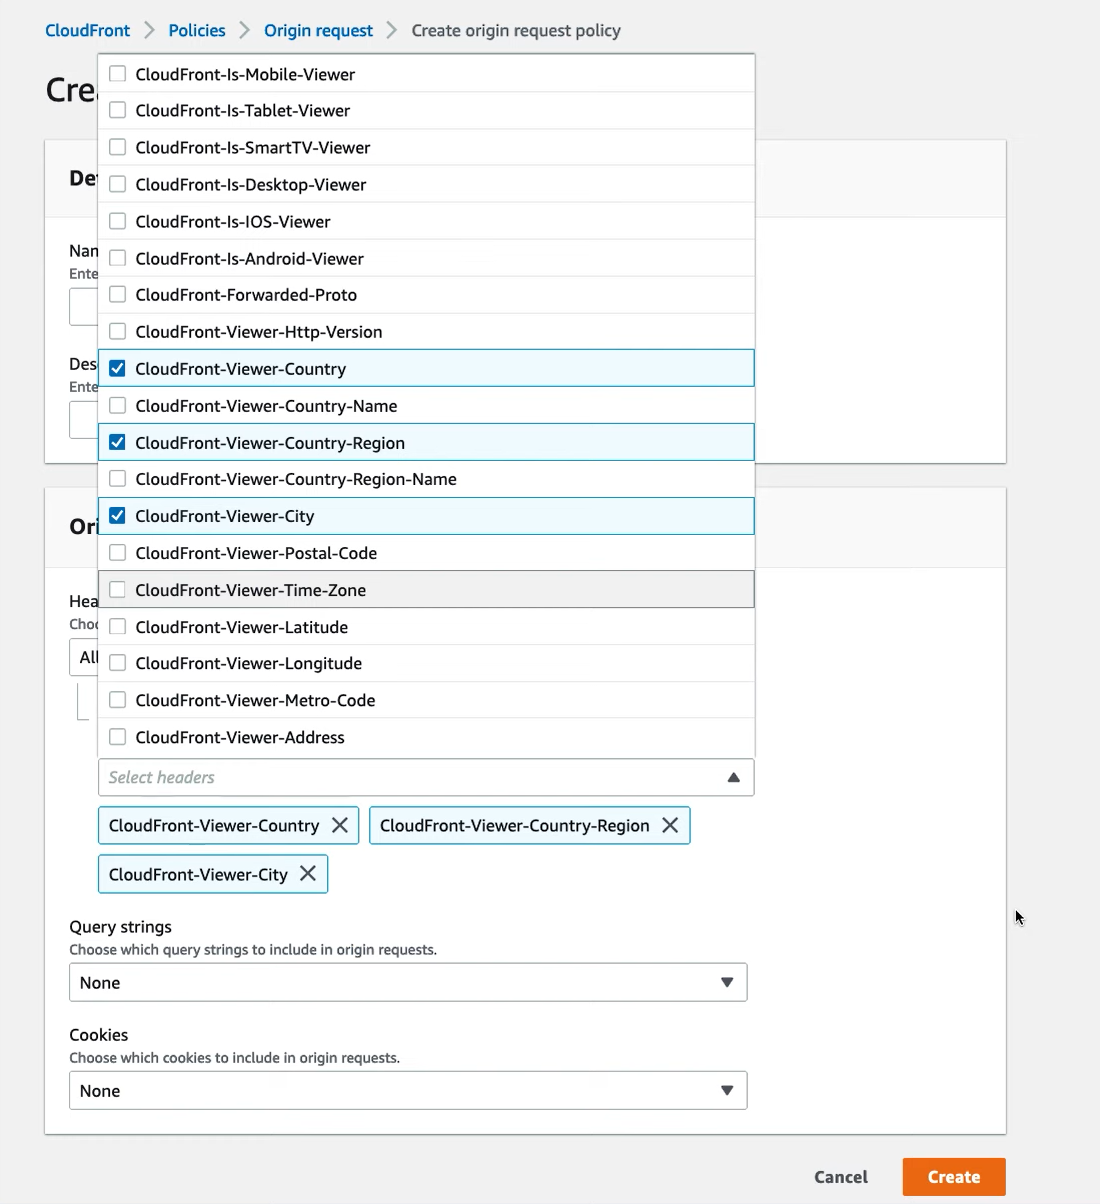Enable CloudFront-Viewer-Address header

[x=117, y=737]
